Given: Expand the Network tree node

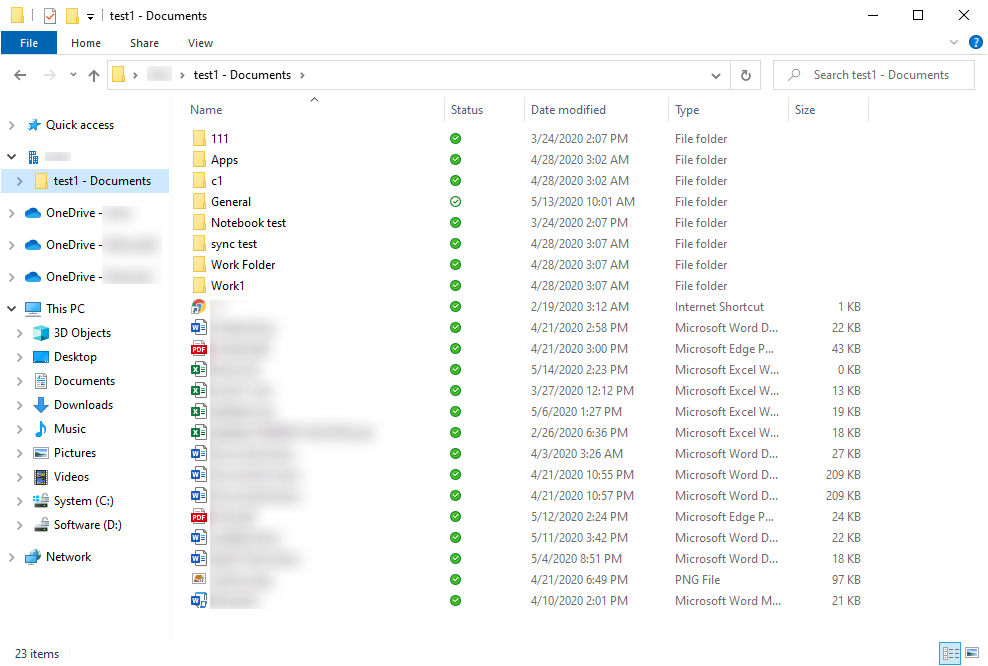Looking at the screenshot, I should (x=11, y=557).
